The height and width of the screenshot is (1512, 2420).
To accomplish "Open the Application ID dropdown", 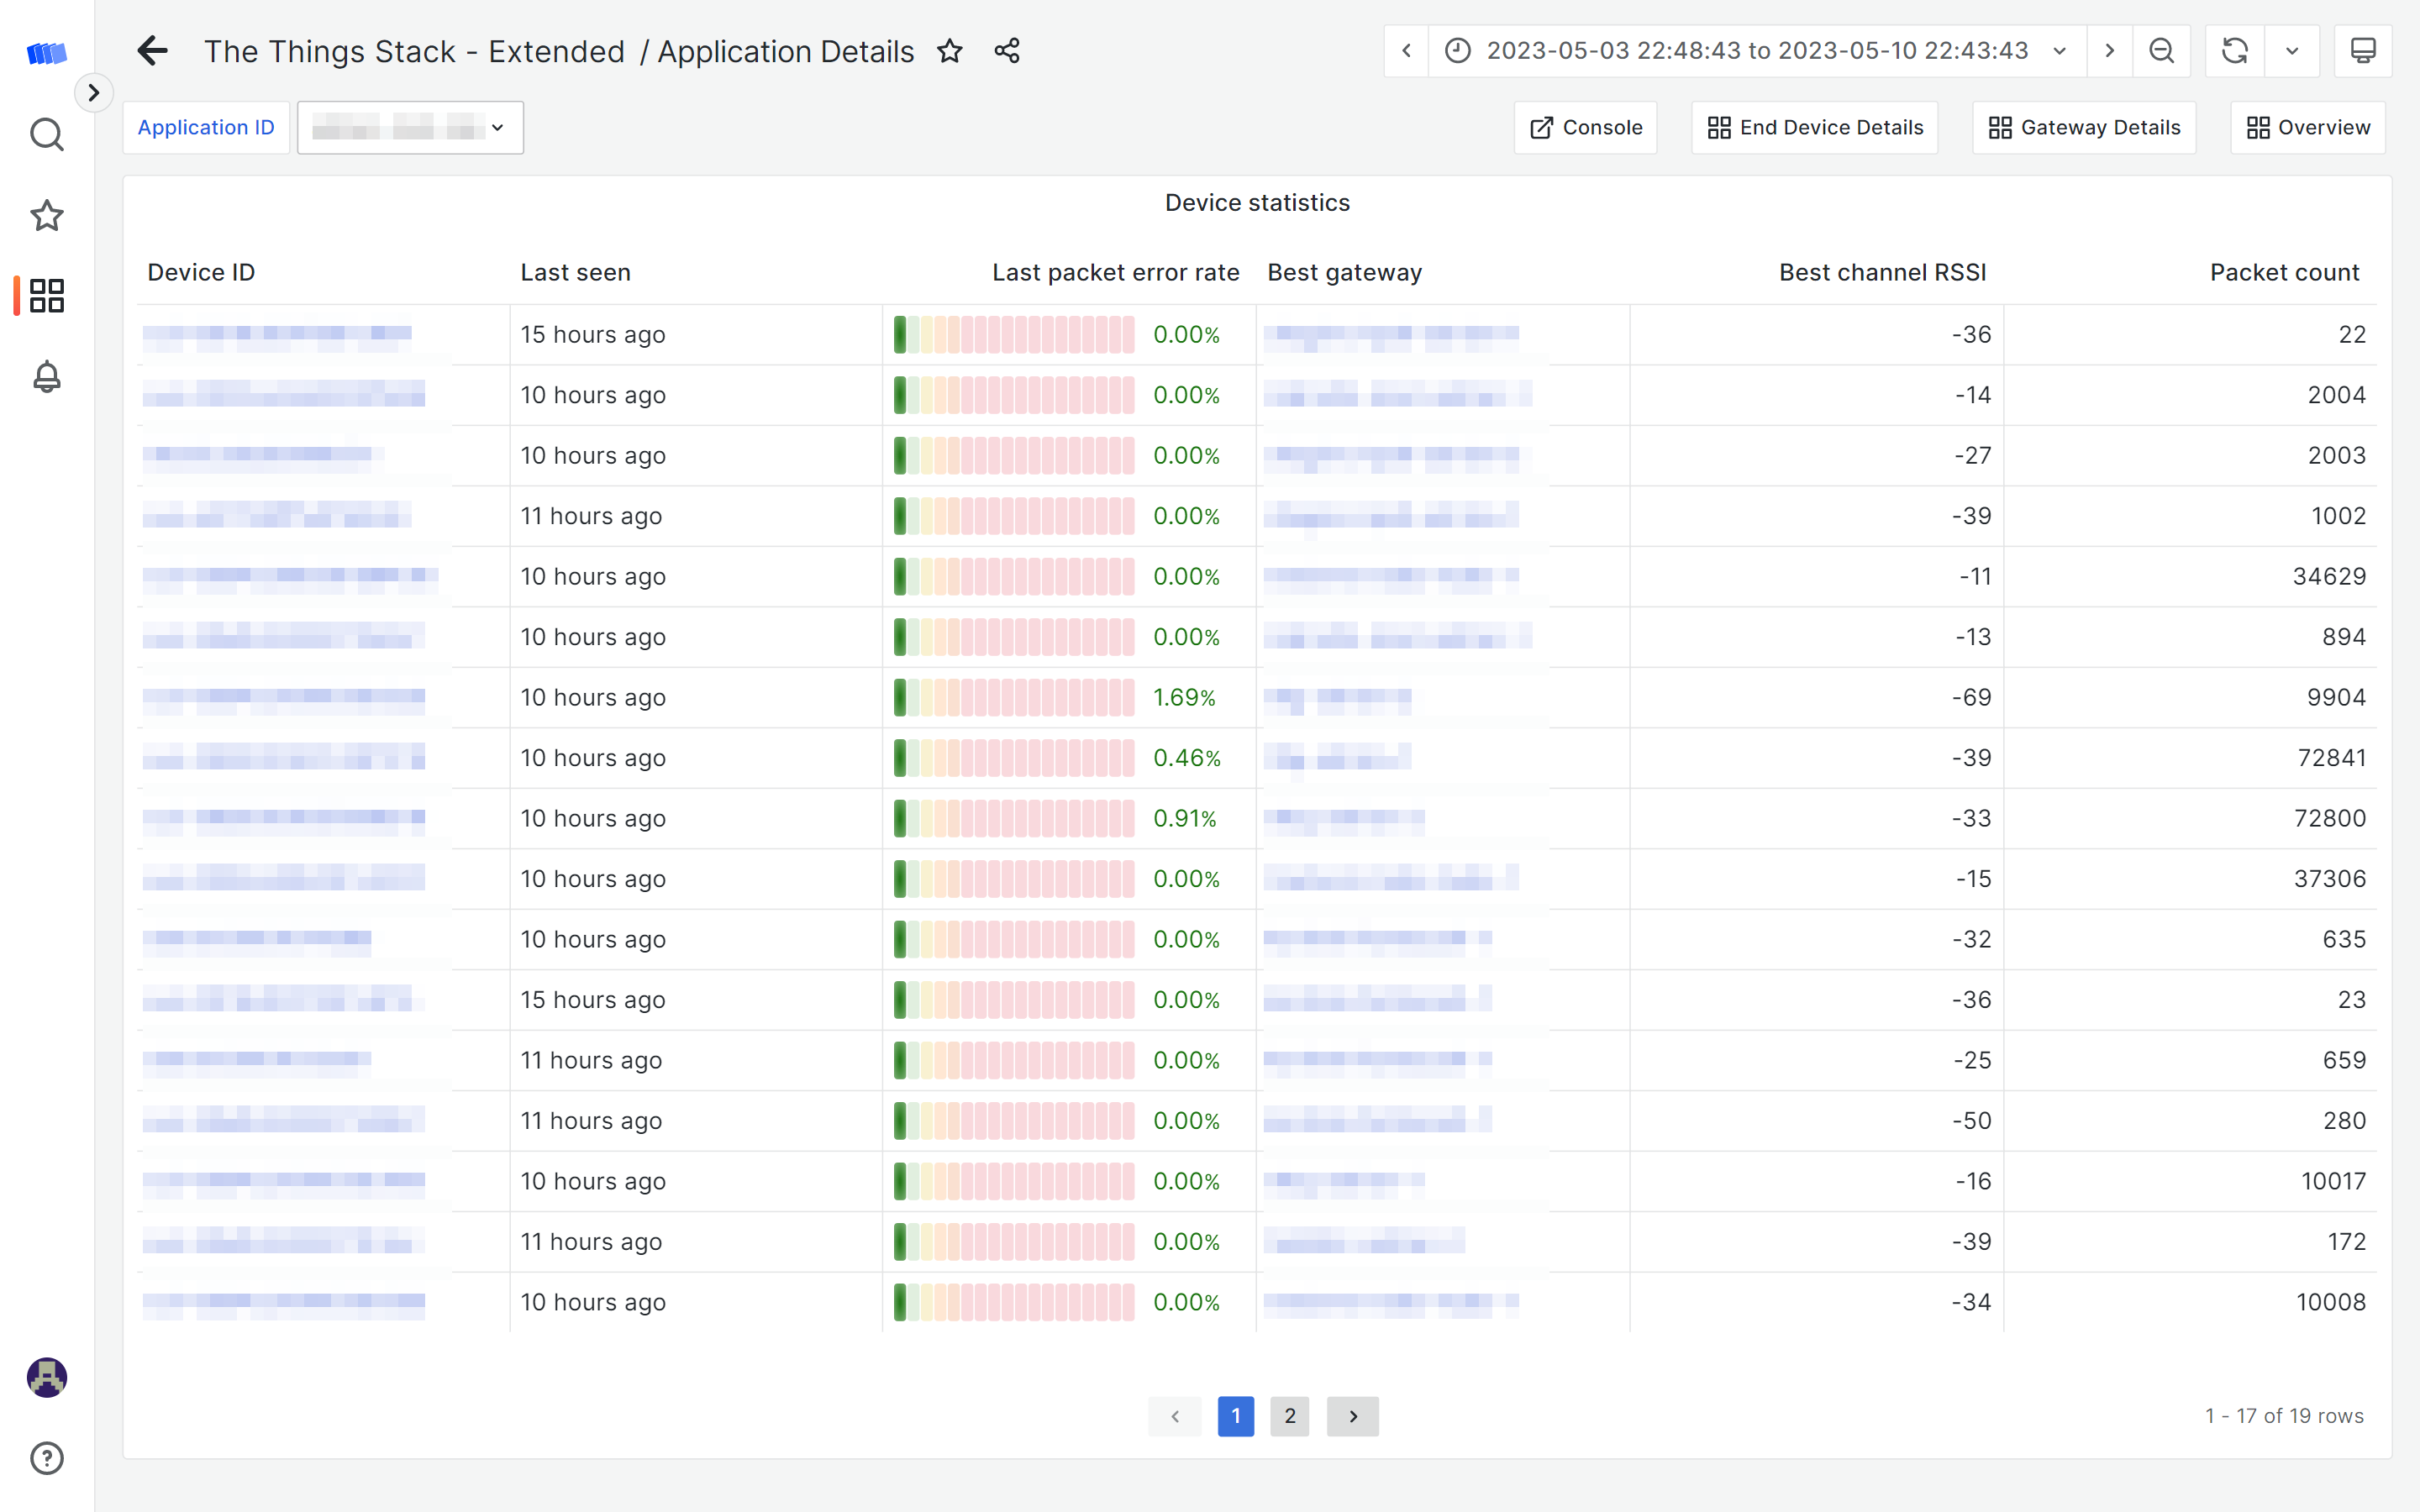I will (x=410, y=128).
